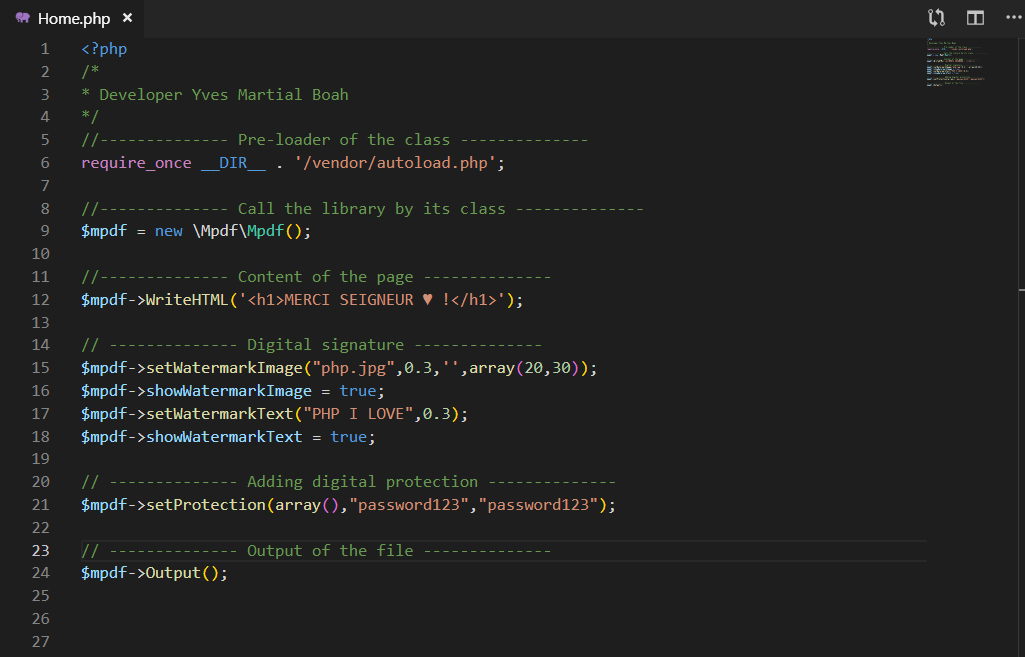Click the setWatermarkImage method name
This screenshot has height=657, width=1025.
pyautogui.click(x=224, y=368)
